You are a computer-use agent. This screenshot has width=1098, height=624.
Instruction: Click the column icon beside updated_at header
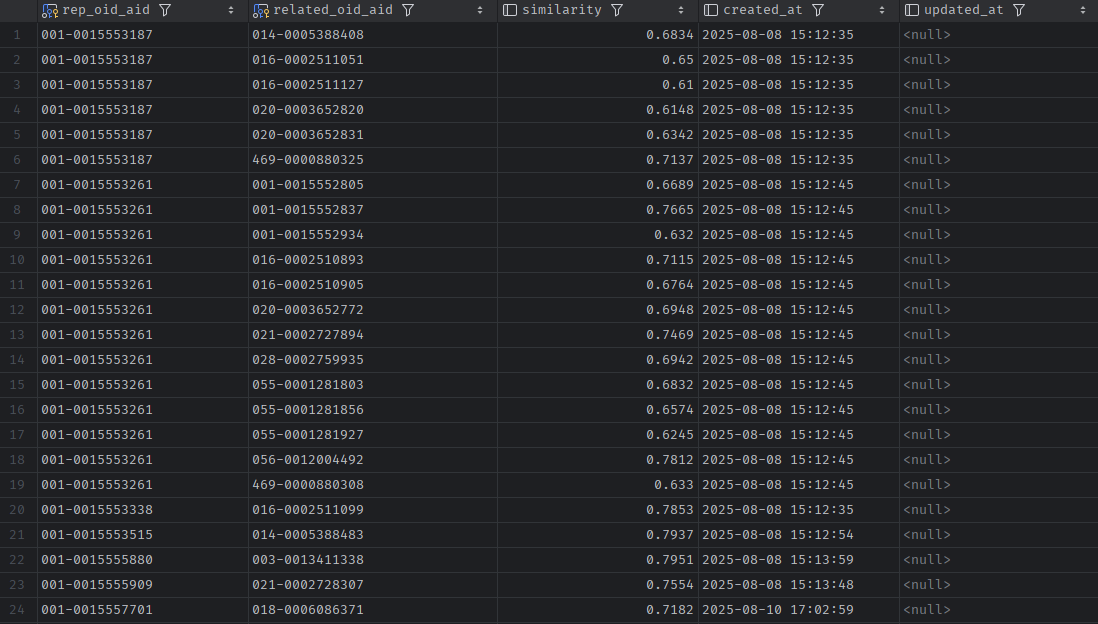click(912, 10)
